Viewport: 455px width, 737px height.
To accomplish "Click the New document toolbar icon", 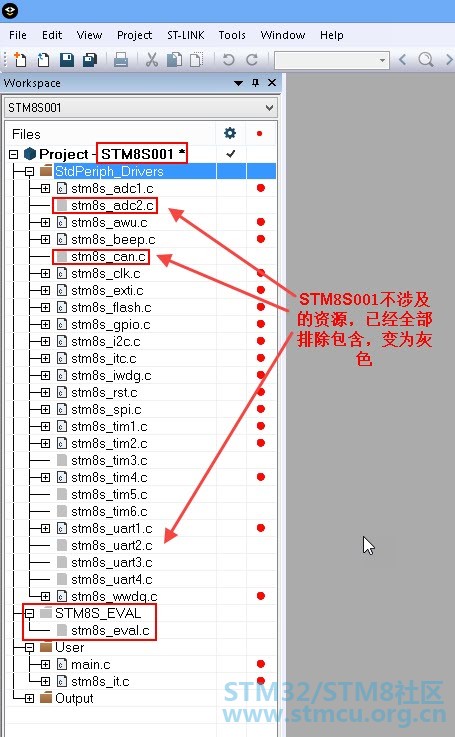I will pyautogui.click(x=20, y=60).
